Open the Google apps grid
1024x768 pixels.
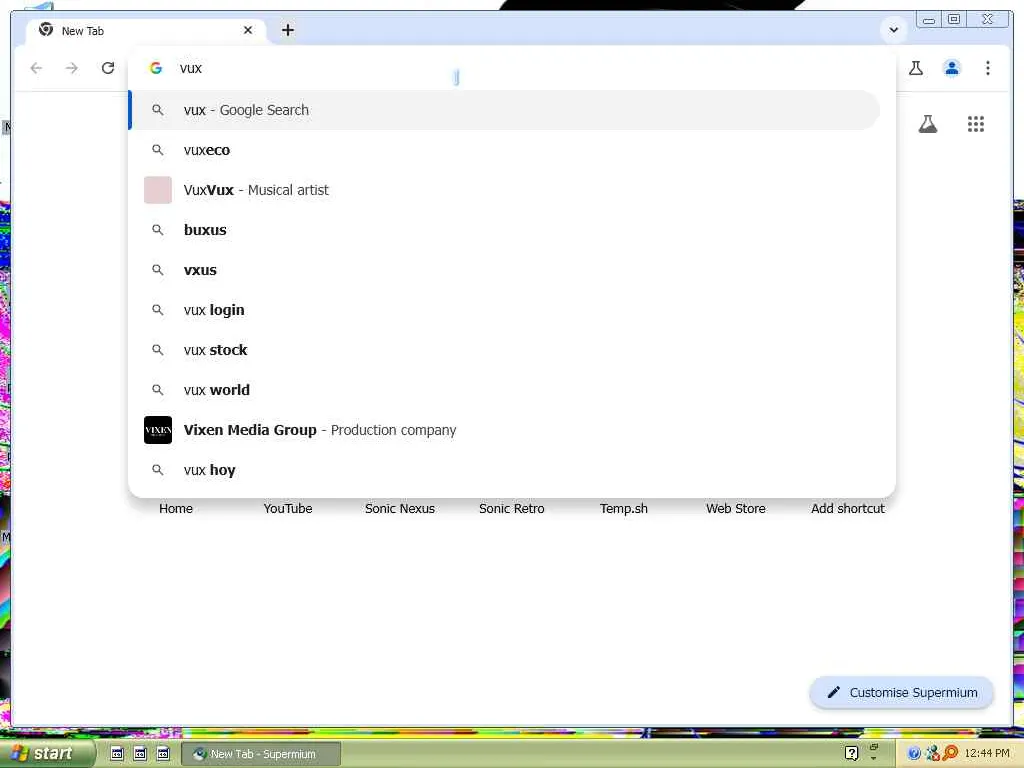pos(976,124)
